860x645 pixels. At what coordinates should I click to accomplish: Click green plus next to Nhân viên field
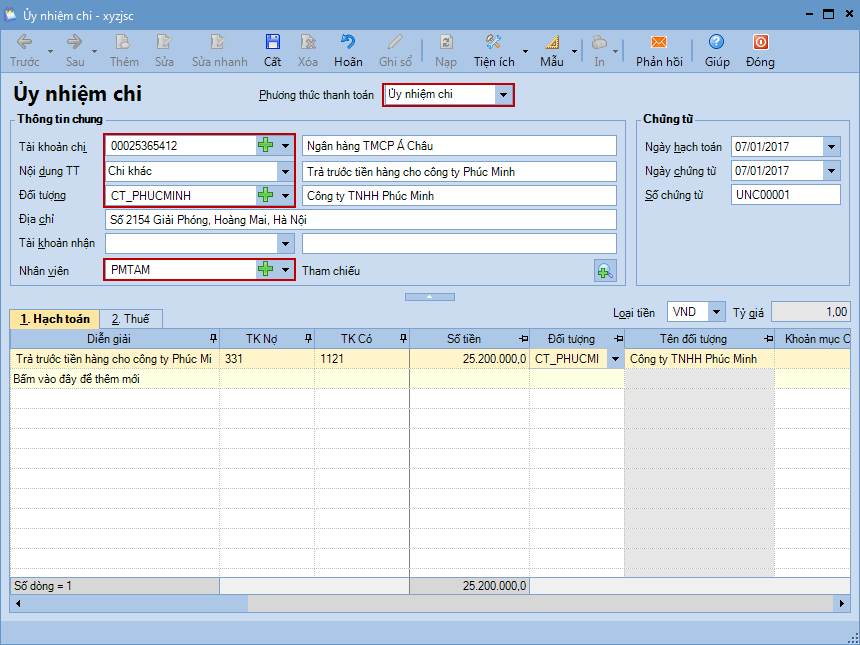(x=265, y=269)
